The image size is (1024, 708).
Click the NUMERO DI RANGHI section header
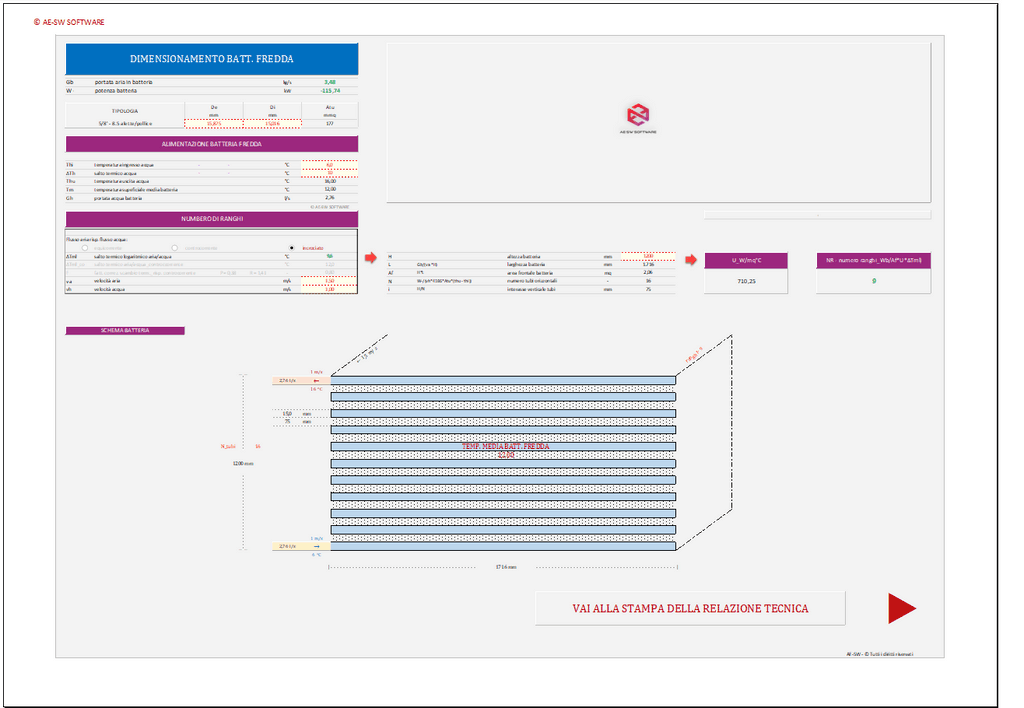[x=211, y=218]
